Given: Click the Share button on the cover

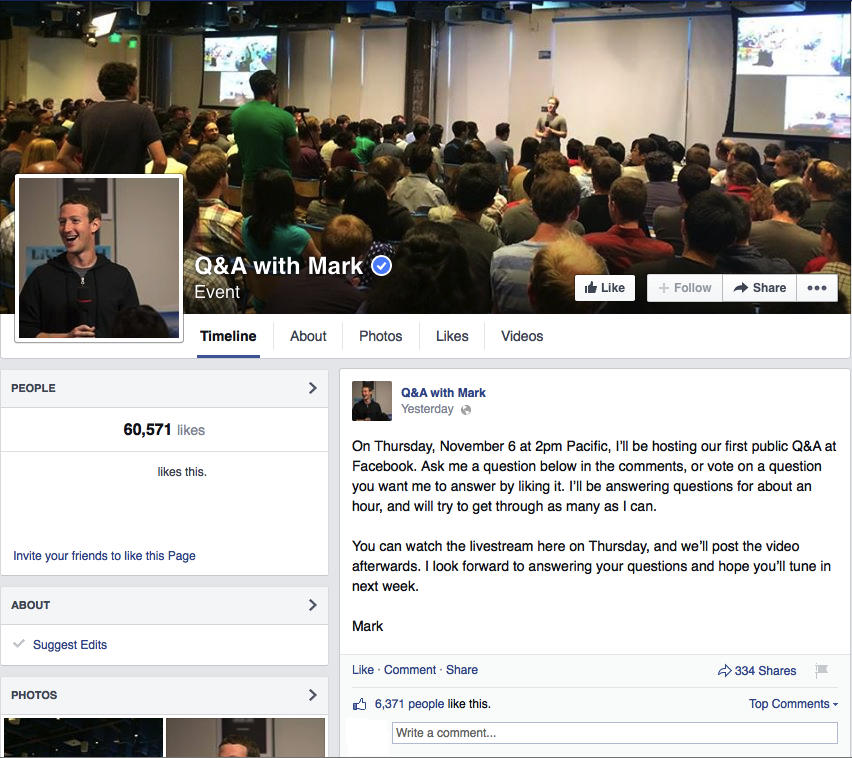Looking at the screenshot, I should (760, 288).
